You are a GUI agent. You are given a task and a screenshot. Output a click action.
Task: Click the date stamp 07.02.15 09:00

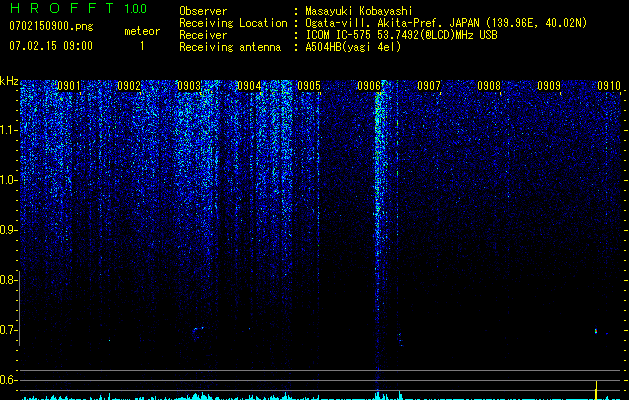pyautogui.click(x=51, y=45)
